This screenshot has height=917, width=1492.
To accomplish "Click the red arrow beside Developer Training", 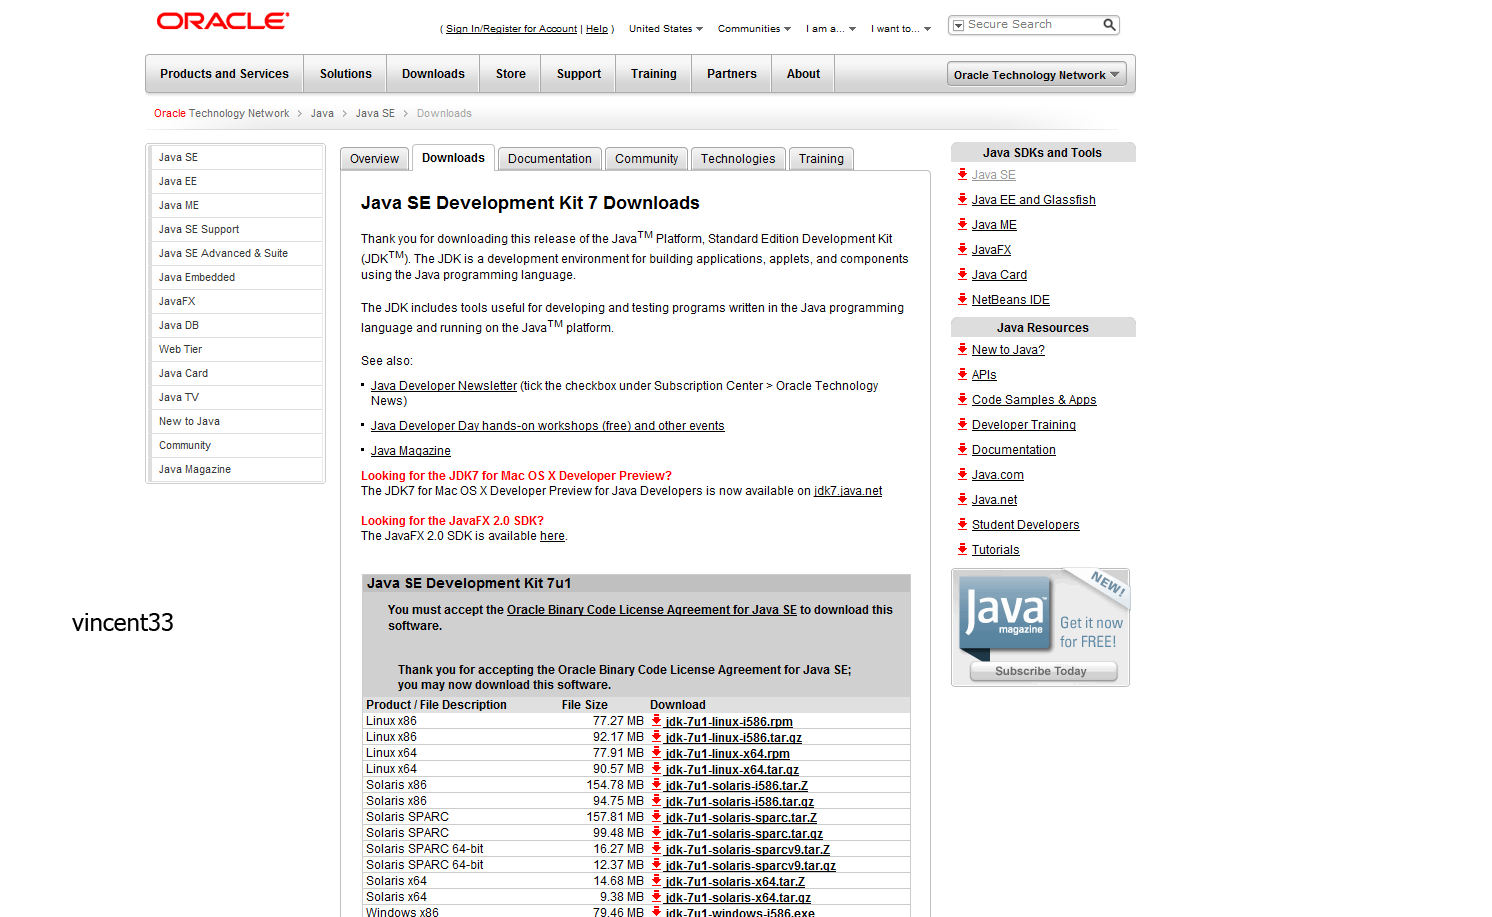I will pos(962,424).
